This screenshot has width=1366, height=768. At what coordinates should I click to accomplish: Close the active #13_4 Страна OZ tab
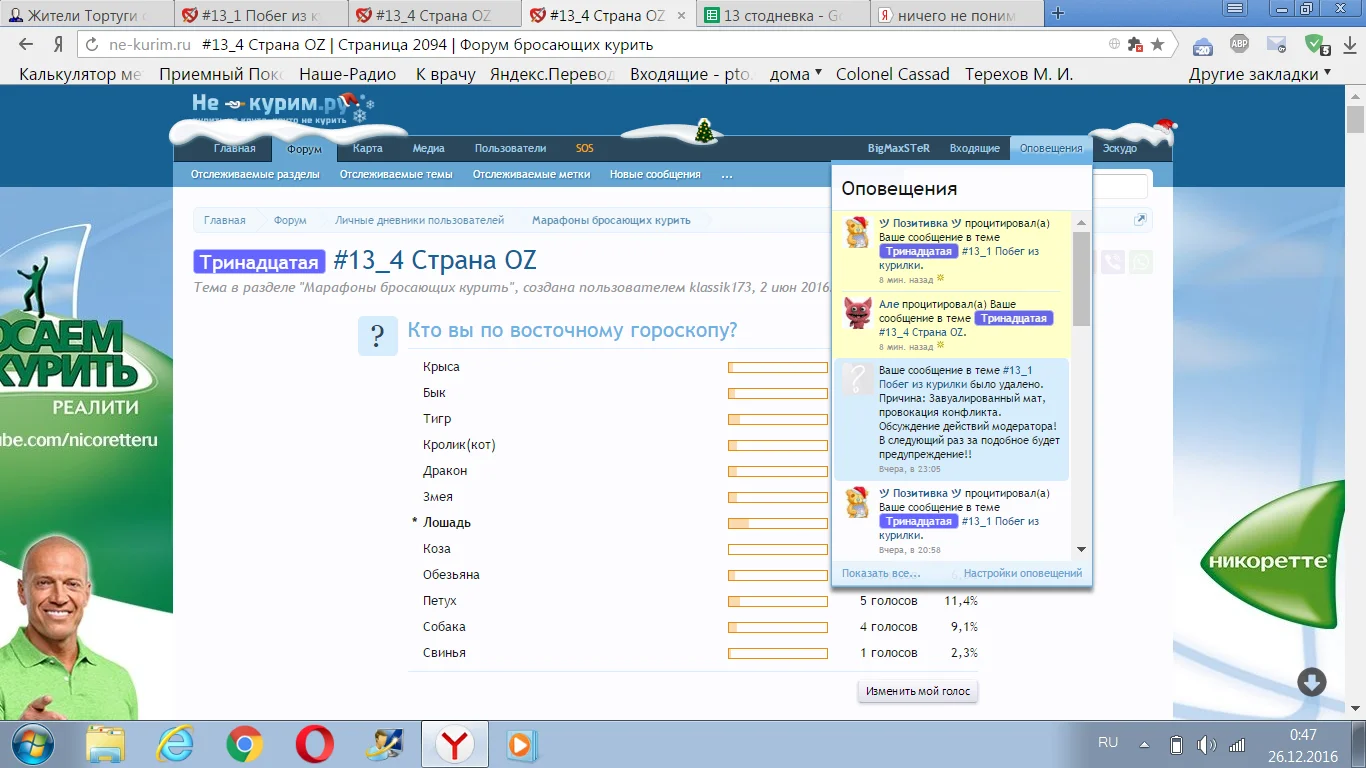pos(683,16)
